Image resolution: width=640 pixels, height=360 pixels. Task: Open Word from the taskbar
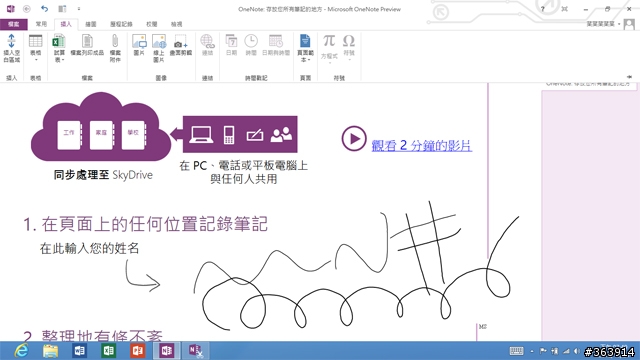(x=79, y=351)
